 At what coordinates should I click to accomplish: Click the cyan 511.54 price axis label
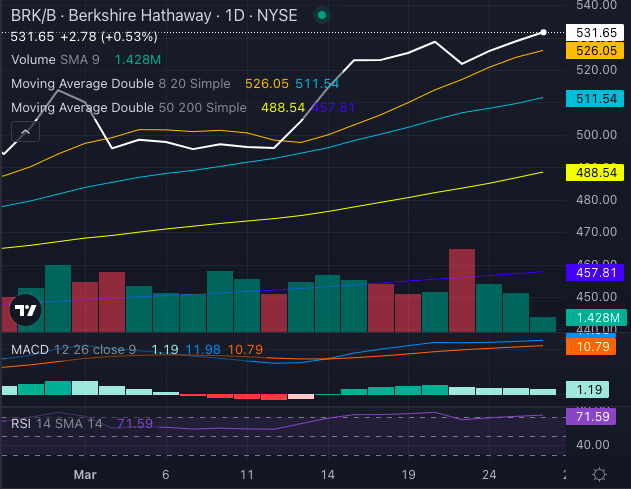[594, 98]
